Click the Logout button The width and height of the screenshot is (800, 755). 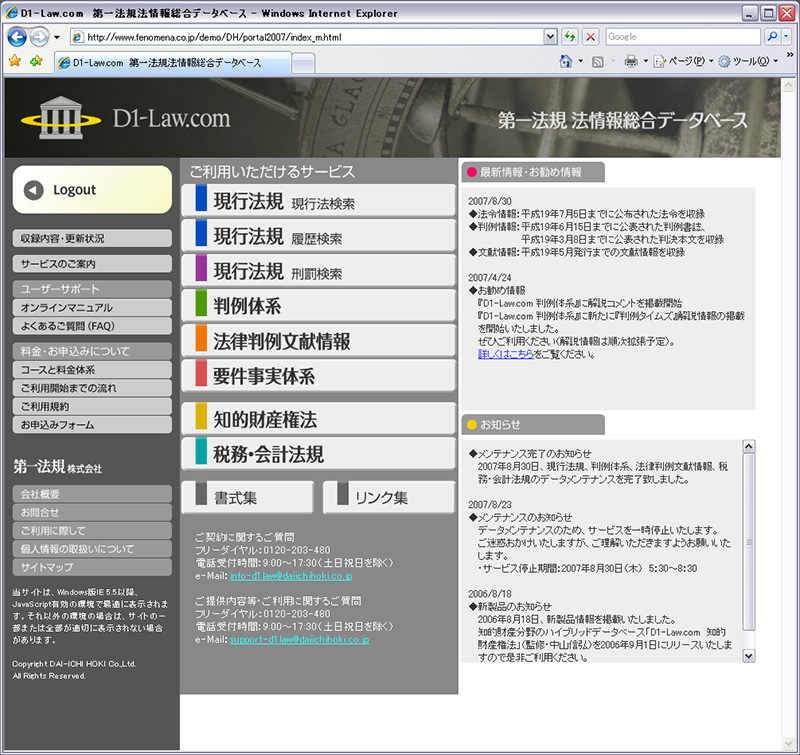pyautogui.click(x=92, y=190)
